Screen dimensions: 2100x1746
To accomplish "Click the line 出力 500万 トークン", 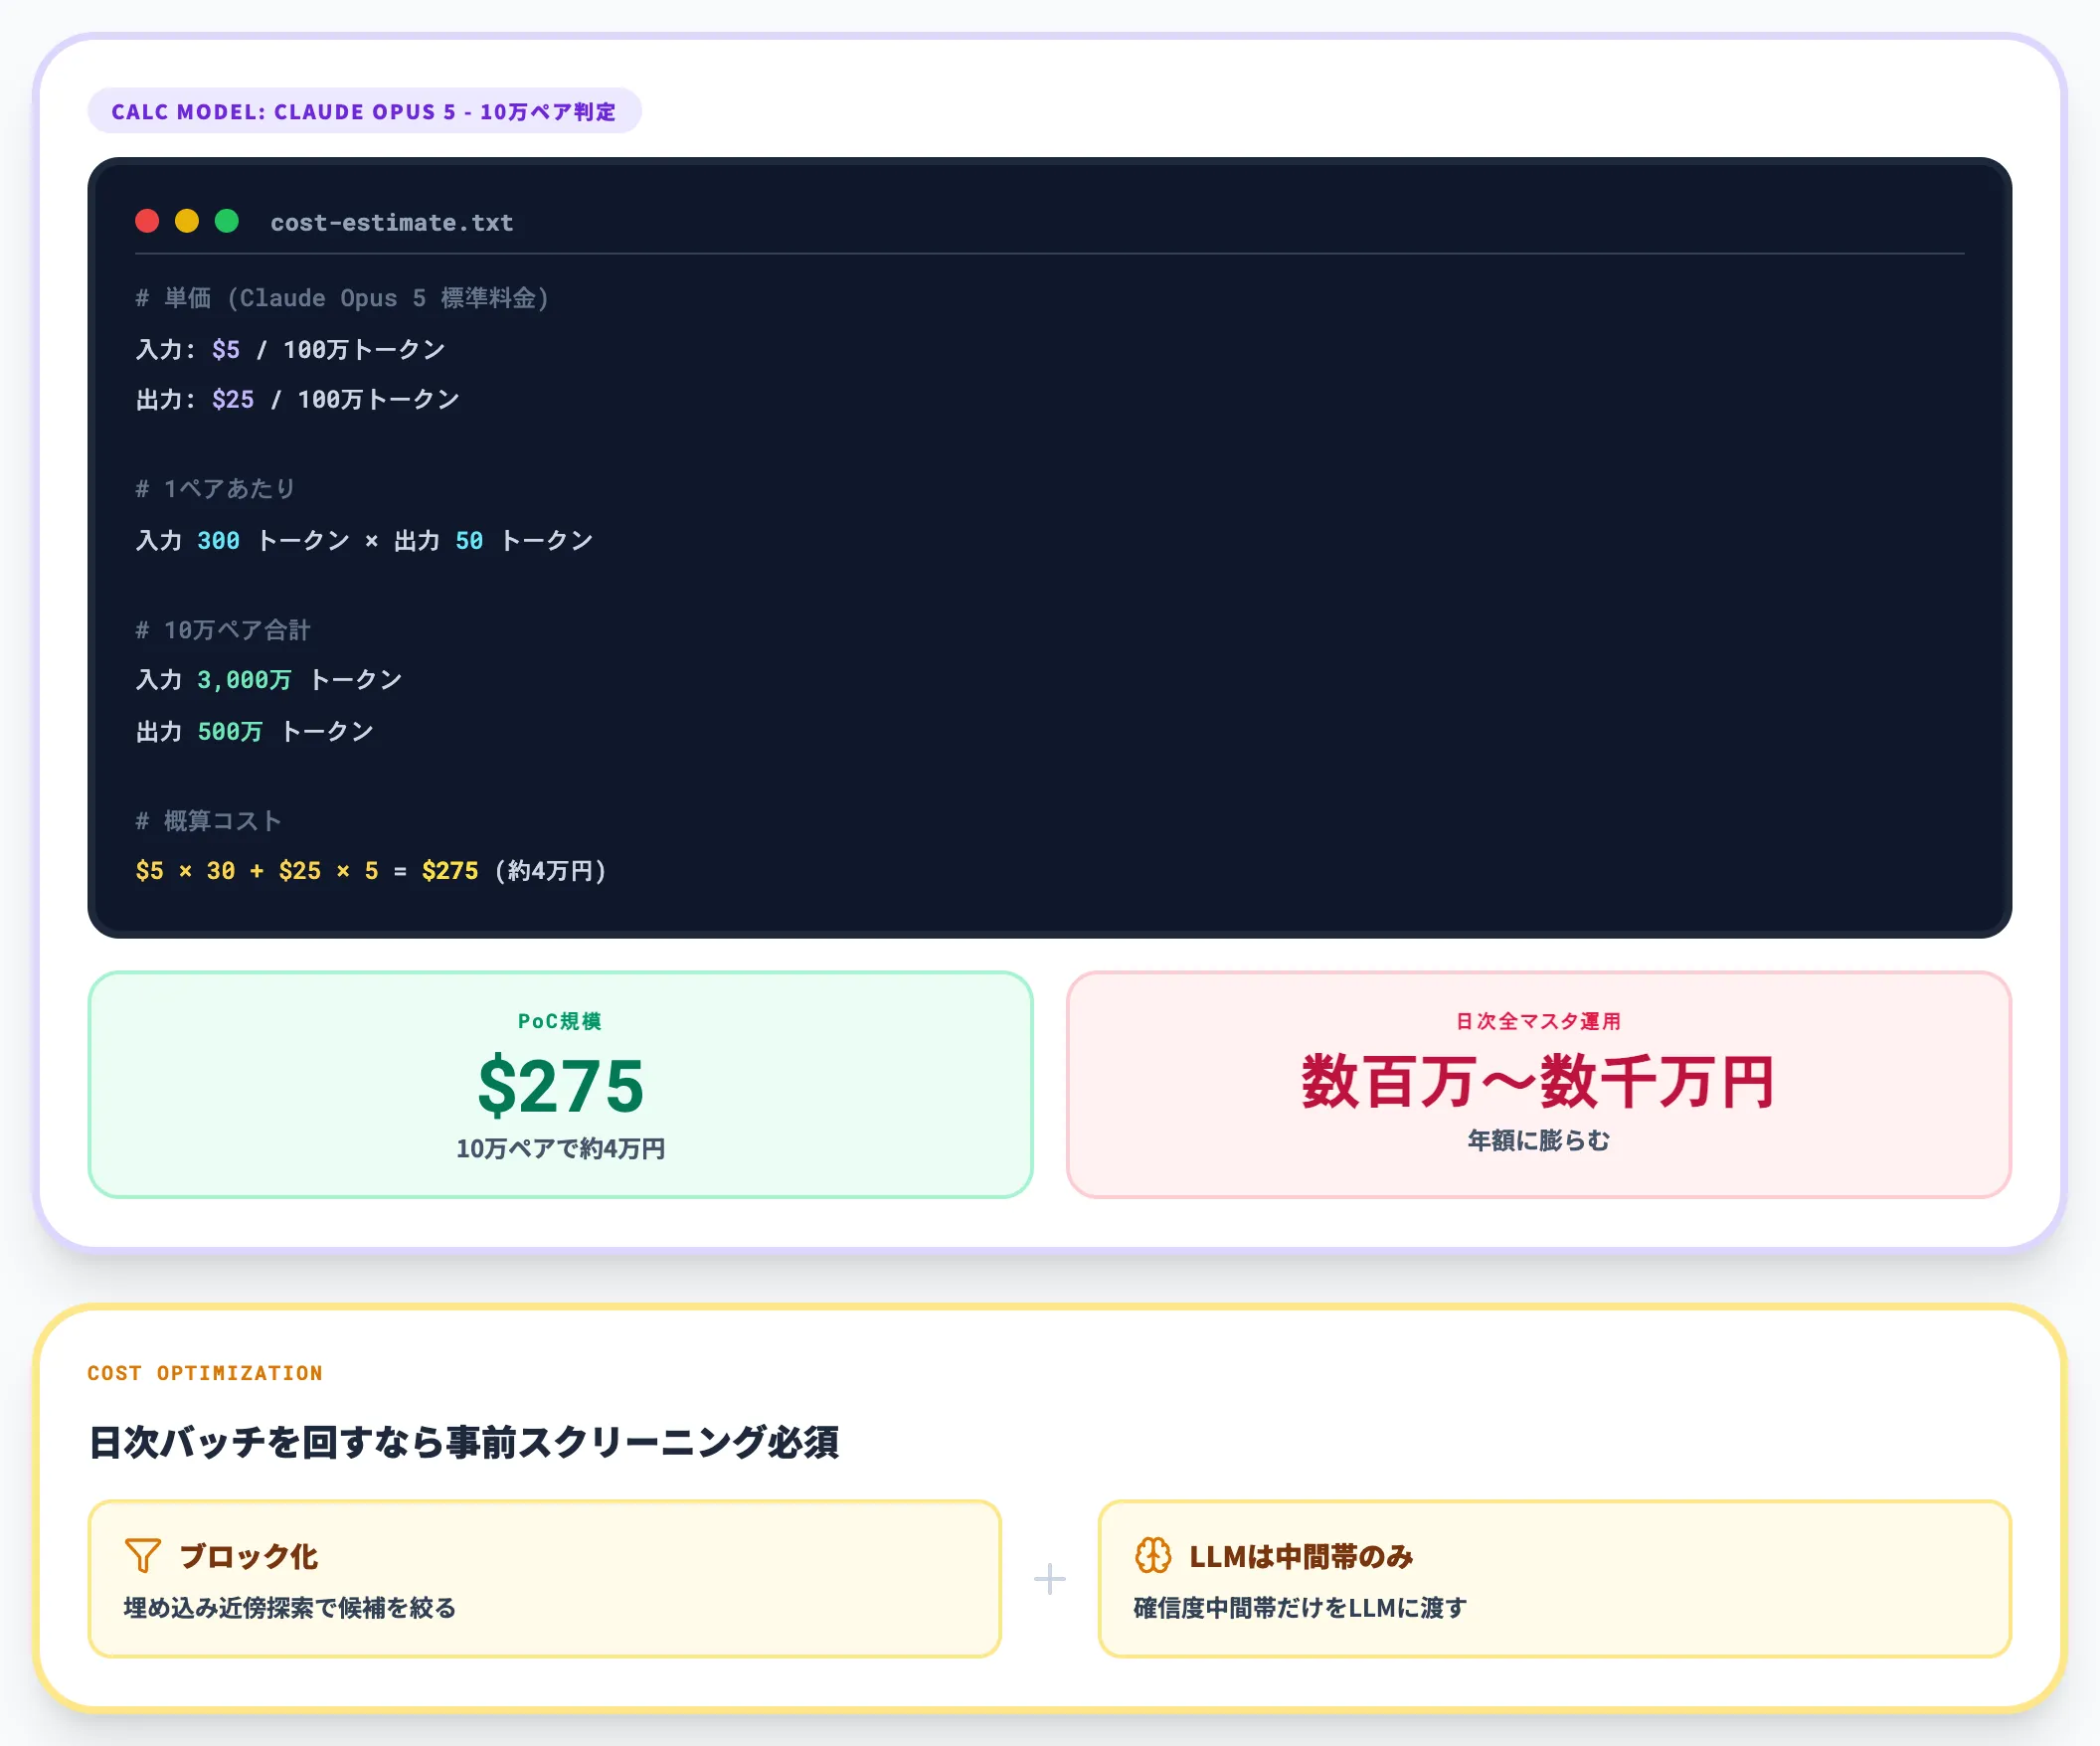I will tap(255, 731).
